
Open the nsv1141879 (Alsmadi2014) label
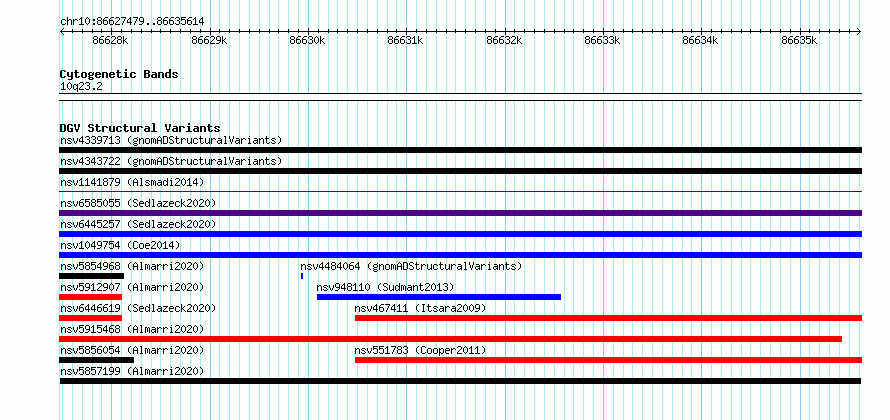point(132,182)
